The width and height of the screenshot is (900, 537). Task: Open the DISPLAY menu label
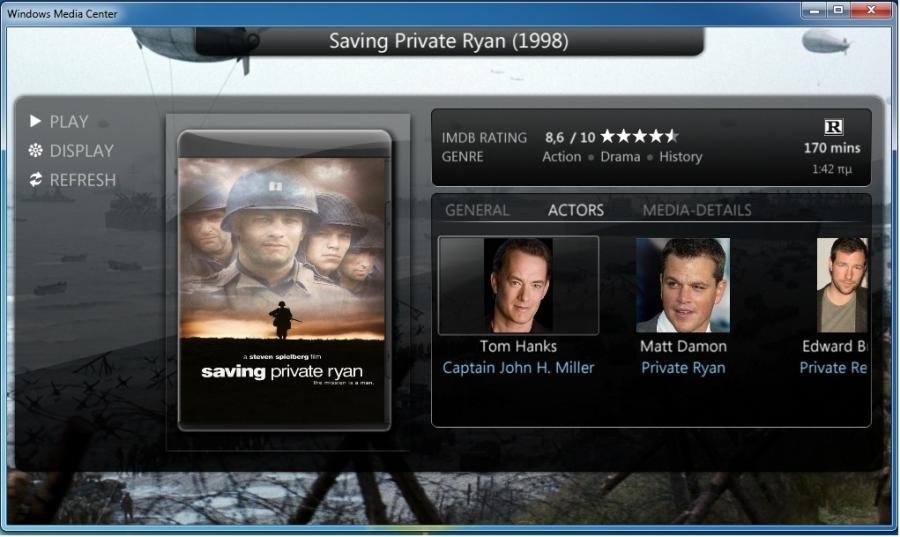point(82,151)
